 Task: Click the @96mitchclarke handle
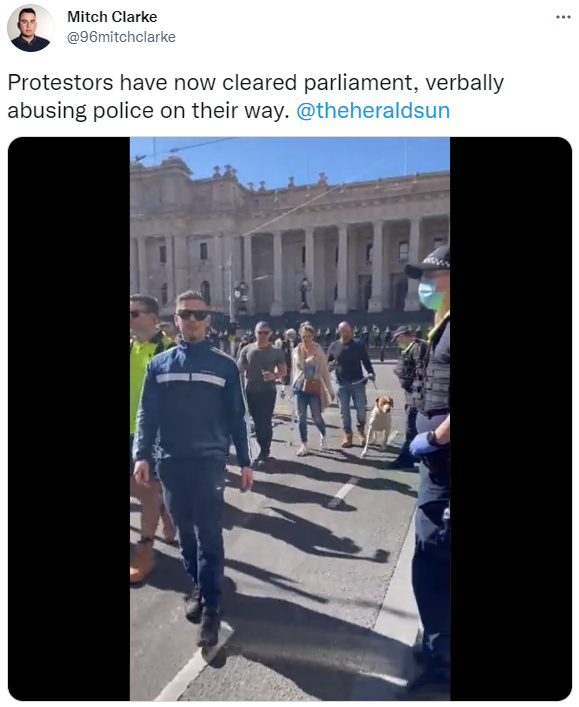121,37
